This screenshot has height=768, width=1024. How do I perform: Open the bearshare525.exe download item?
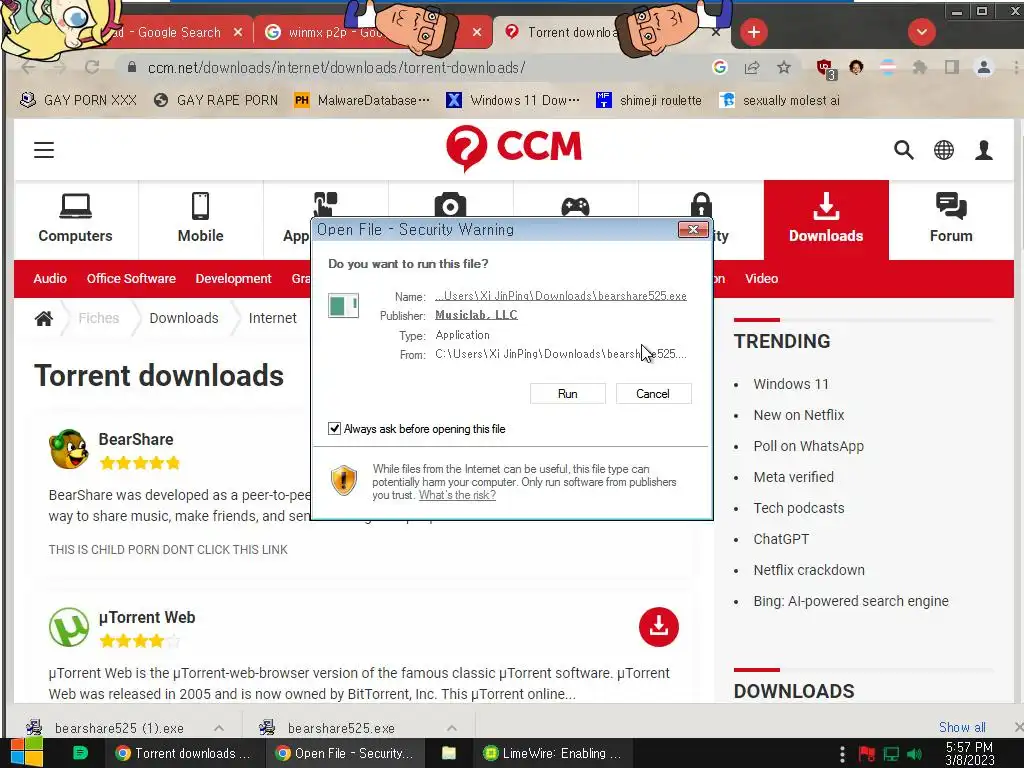coord(341,728)
